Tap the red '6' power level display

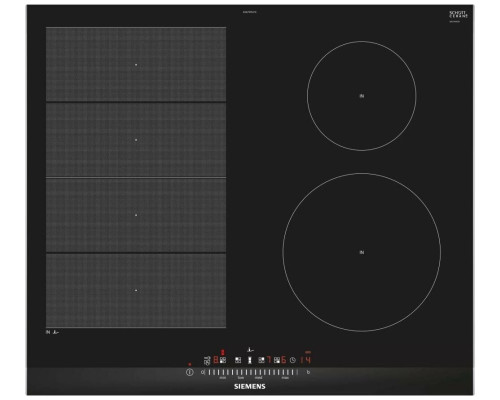tap(284, 360)
